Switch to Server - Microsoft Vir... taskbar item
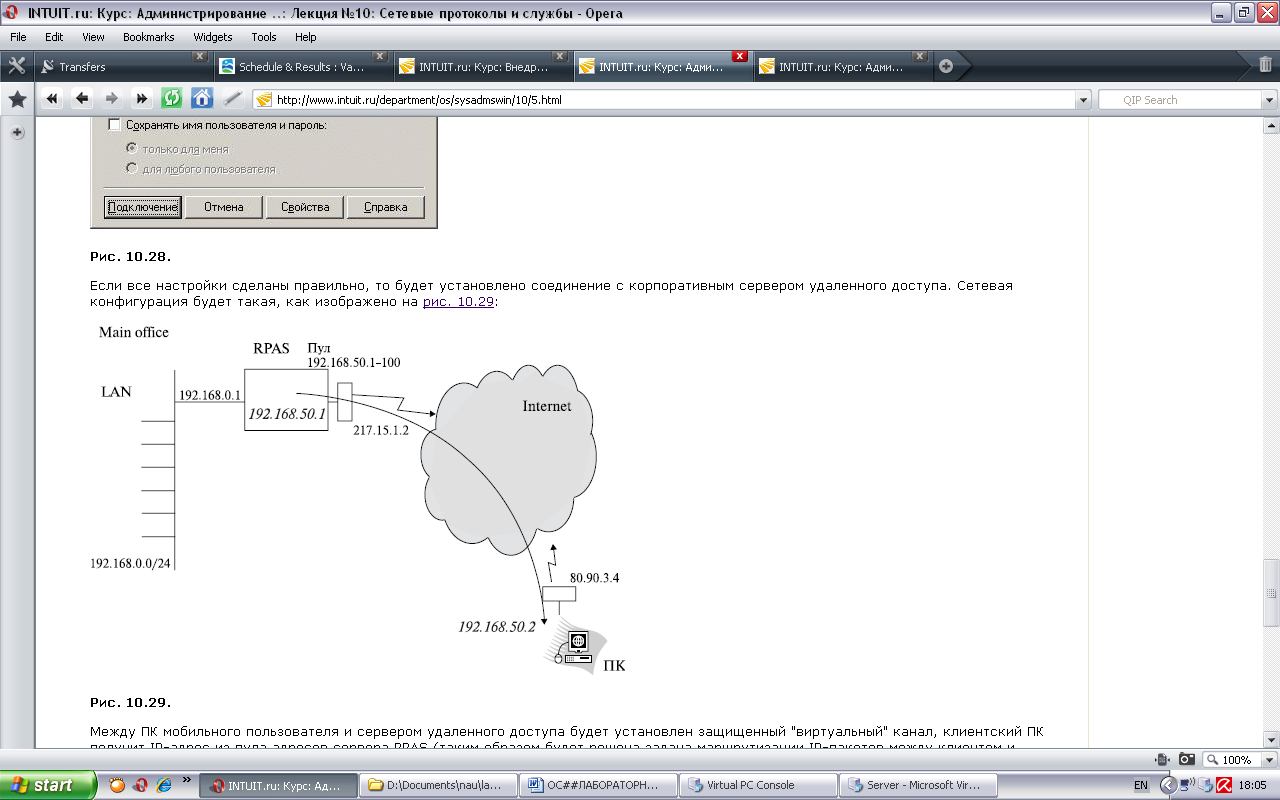The image size is (1280, 800). click(x=917, y=785)
